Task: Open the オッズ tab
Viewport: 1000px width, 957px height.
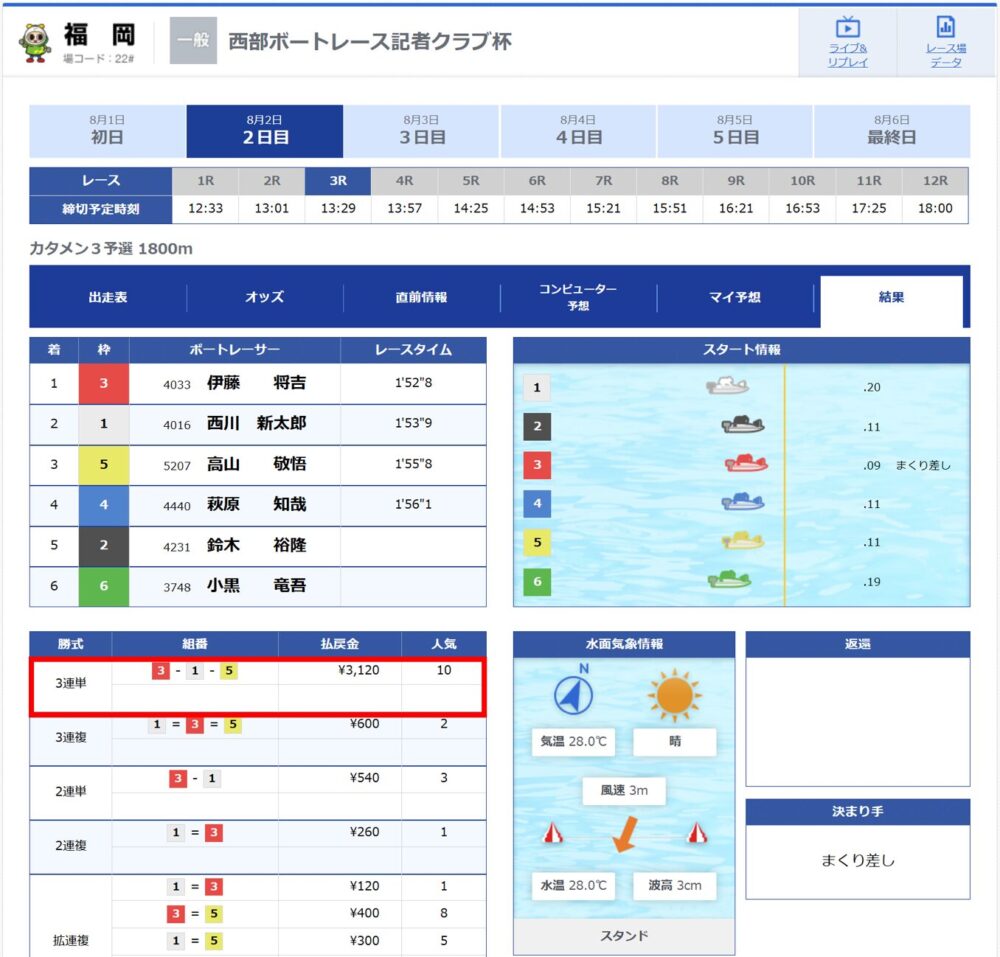Action: pyautogui.click(x=265, y=297)
